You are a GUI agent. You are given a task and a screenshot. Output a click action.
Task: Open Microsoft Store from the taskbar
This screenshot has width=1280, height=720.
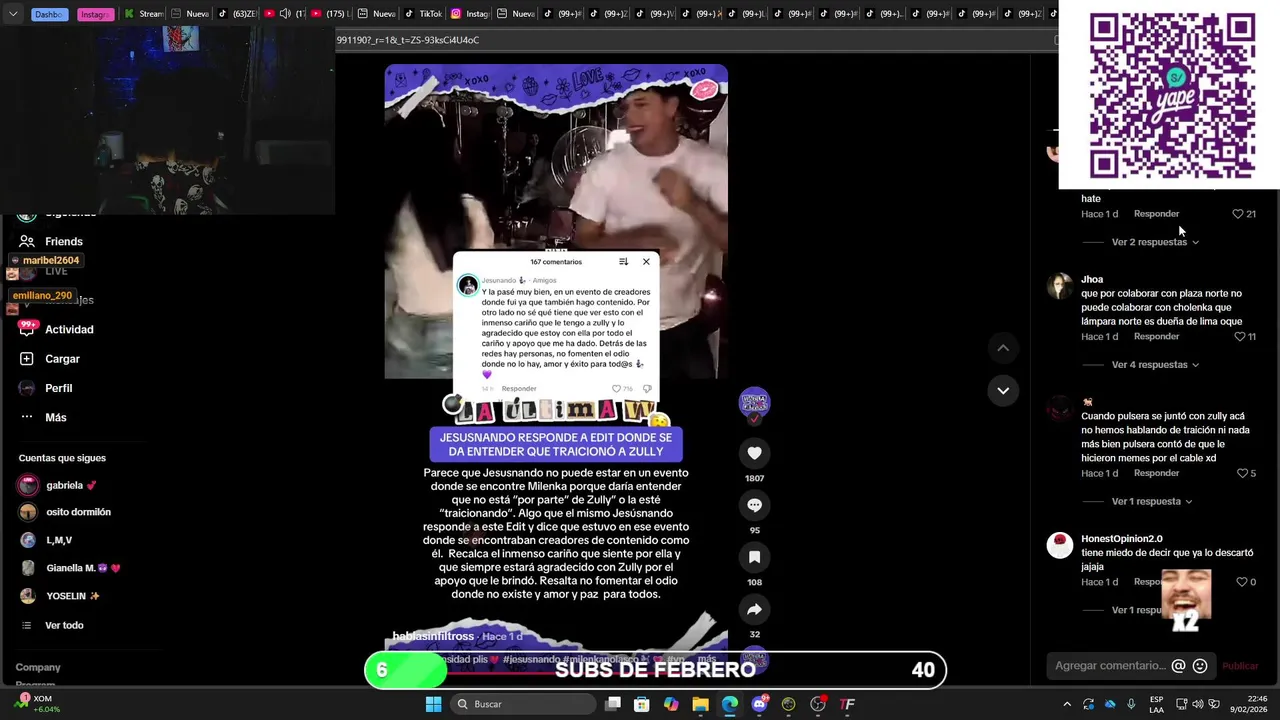[x=642, y=704]
